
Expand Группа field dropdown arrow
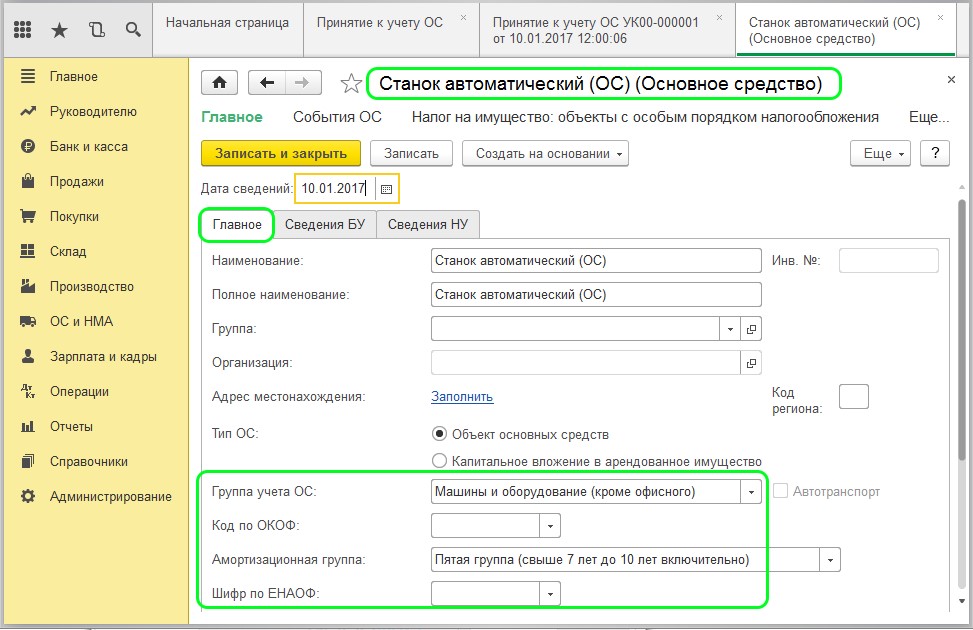click(x=730, y=329)
